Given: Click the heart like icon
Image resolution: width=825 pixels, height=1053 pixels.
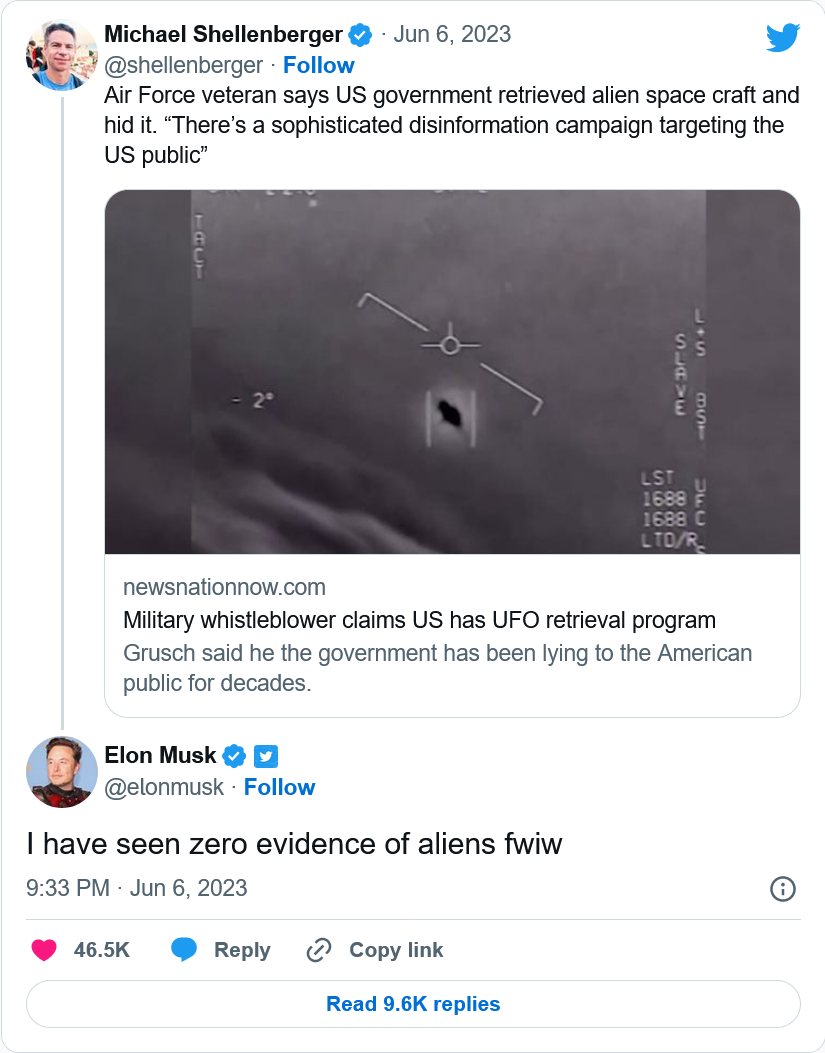Looking at the screenshot, I should 44,950.
